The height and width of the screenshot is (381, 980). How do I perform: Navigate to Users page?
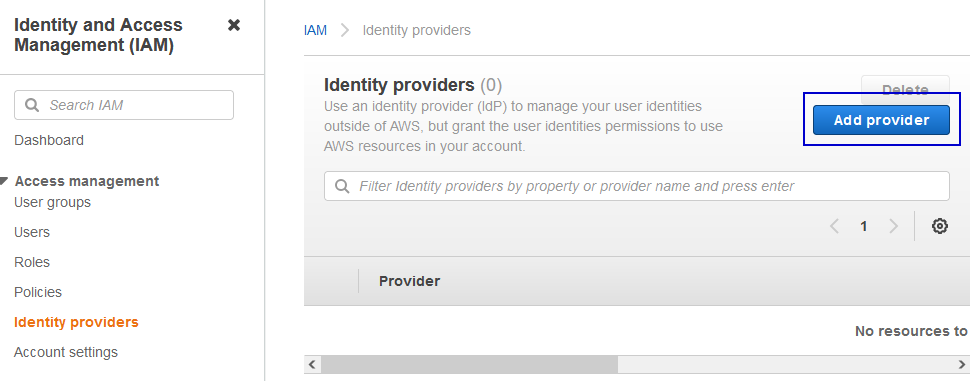(x=32, y=232)
